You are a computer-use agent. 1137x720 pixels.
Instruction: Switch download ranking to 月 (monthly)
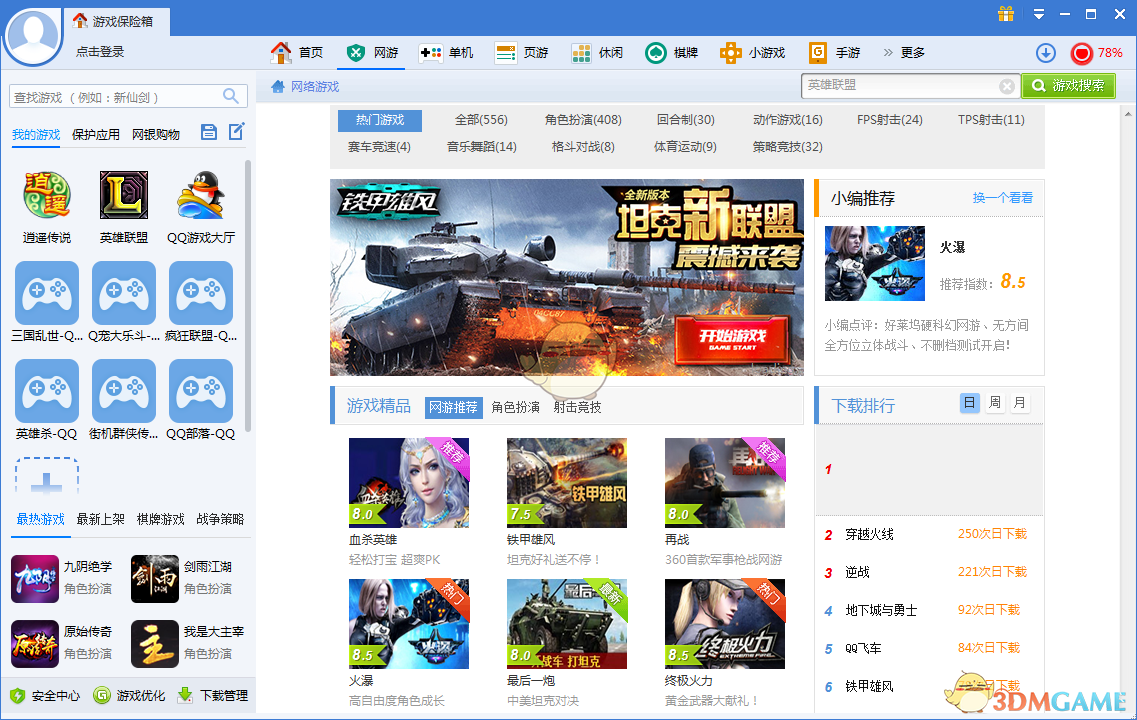click(x=1019, y=401)
